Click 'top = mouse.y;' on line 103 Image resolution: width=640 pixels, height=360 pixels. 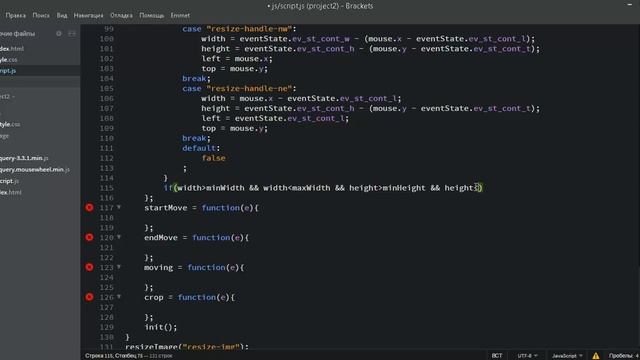(234, 69)
